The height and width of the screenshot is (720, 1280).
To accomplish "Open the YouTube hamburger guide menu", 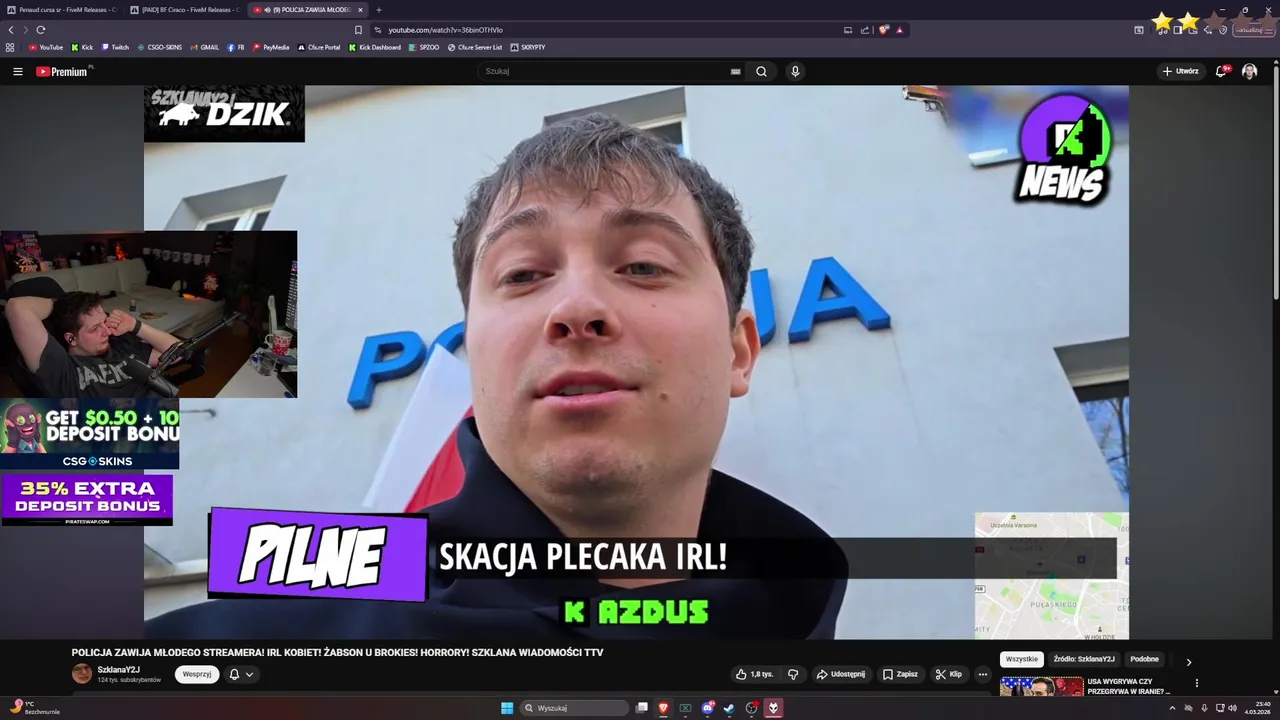I will tap(17, 71).
